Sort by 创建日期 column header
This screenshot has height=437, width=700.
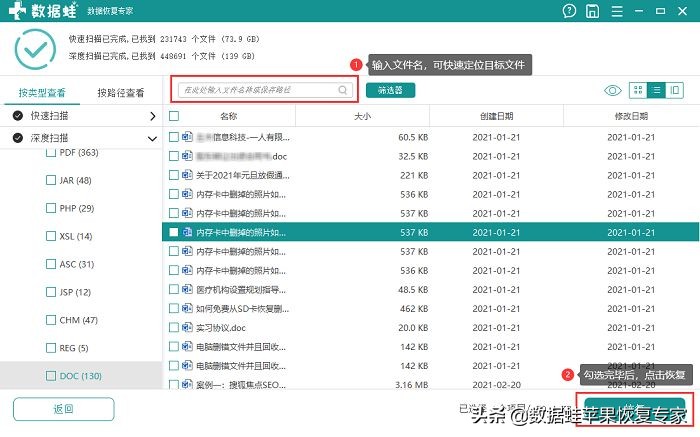pyautogui.click(x=496, y=116)
